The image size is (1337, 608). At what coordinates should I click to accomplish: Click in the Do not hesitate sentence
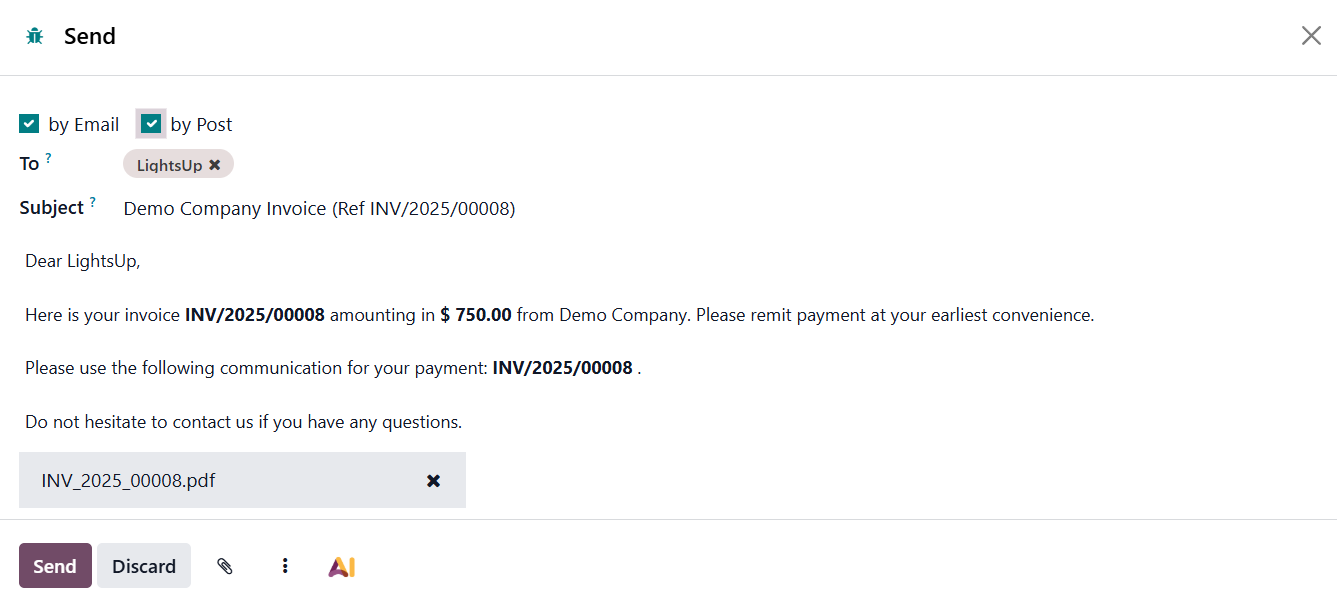tap(243, 422)
